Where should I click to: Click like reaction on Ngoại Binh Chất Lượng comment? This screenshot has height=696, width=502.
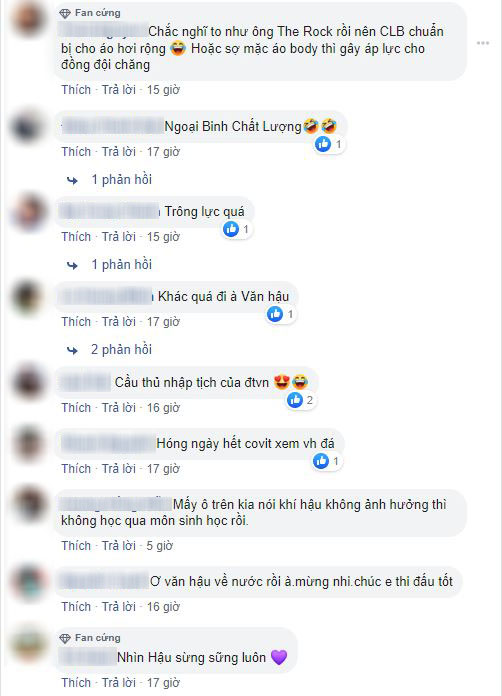[x=329, y=144]
